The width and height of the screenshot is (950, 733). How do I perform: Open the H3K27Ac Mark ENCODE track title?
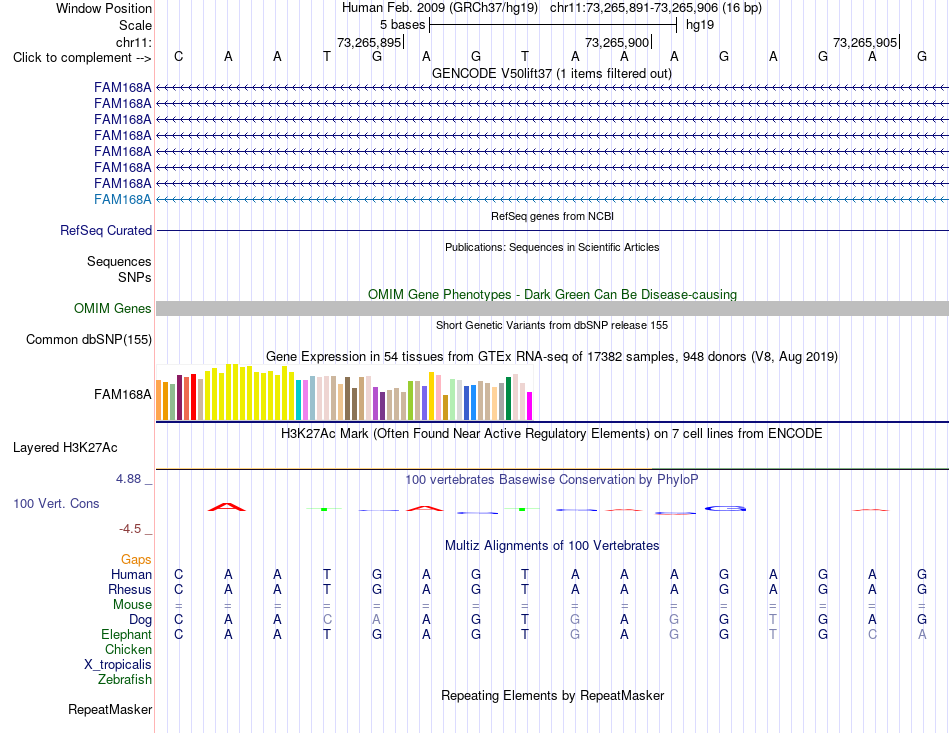552,434
